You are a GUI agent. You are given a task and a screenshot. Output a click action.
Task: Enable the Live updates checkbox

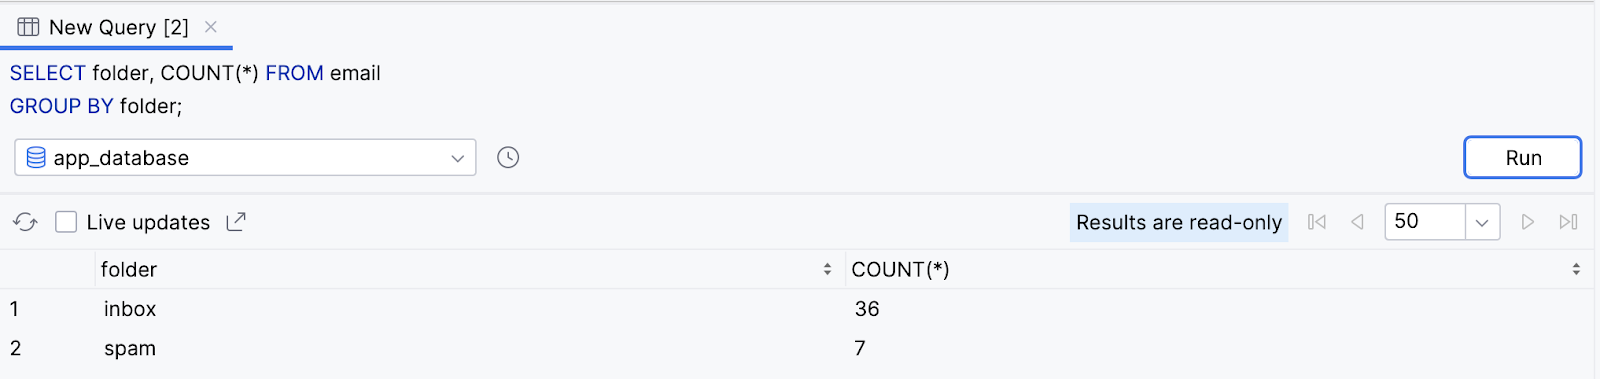point(66,222)
